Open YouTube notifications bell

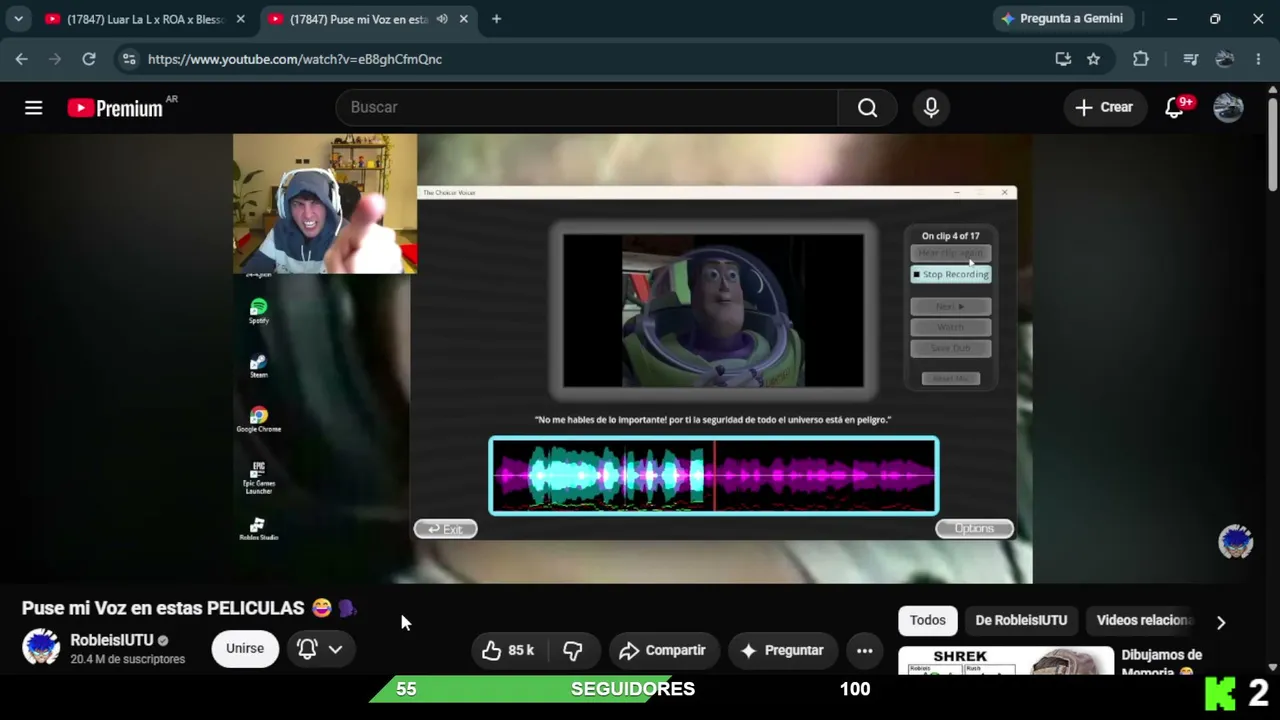click(1175, 108)
